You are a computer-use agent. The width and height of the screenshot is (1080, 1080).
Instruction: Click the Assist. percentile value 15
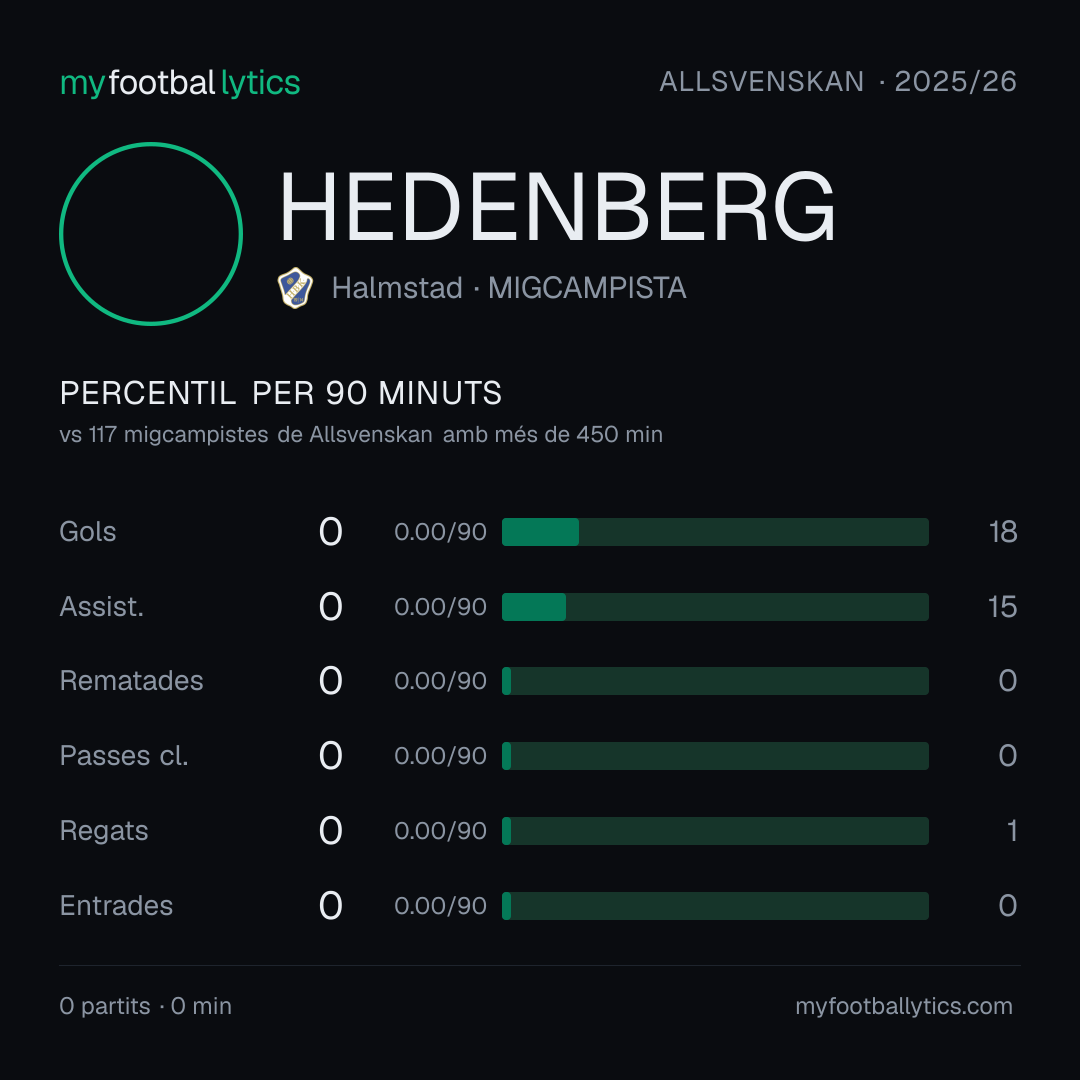(1003, 607)
